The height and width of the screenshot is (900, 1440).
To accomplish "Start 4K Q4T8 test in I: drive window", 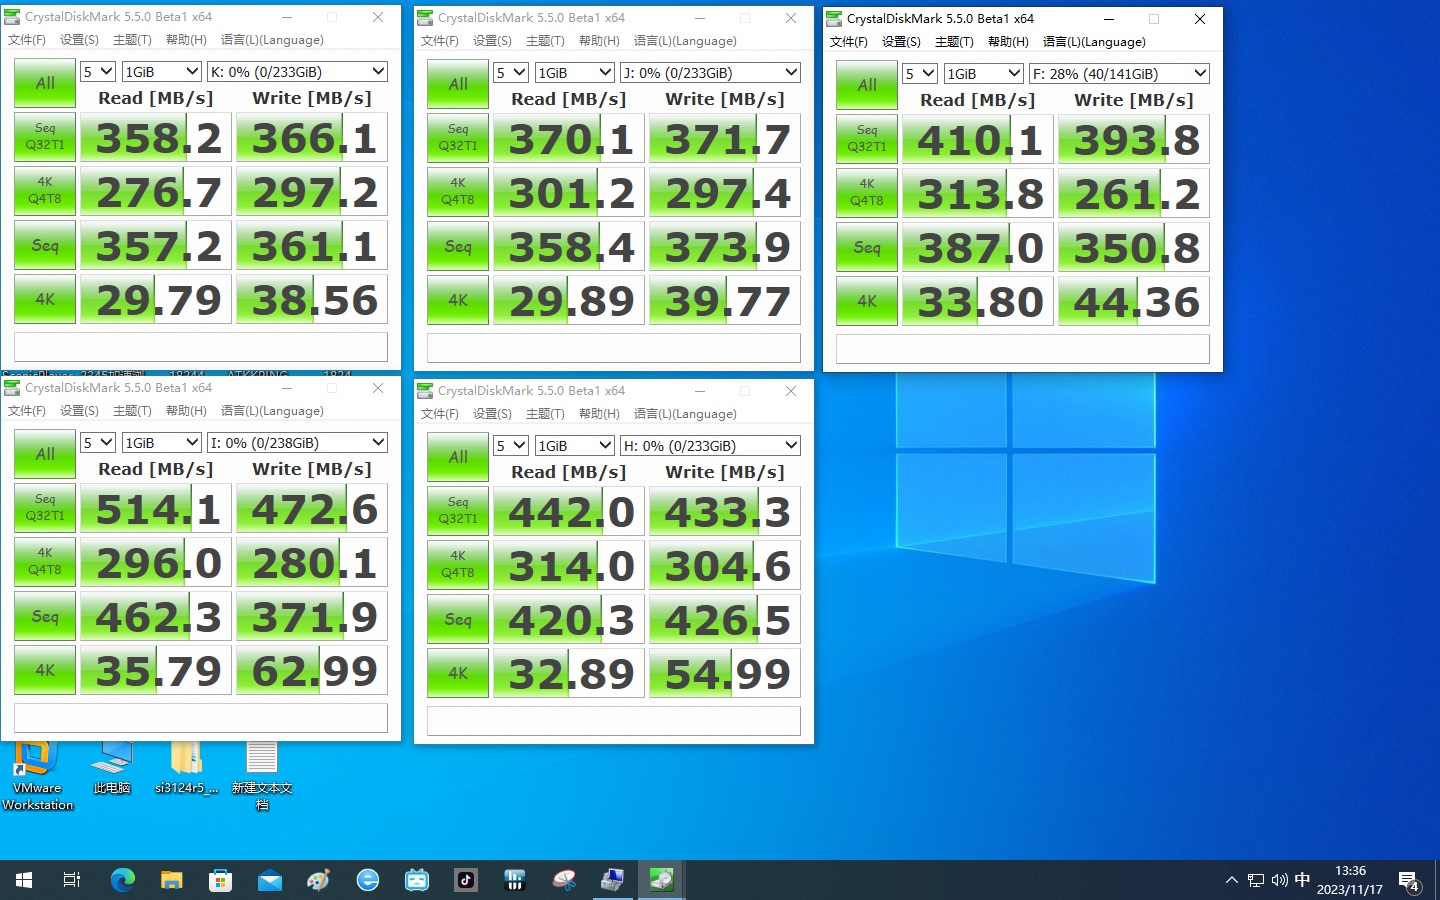I will 45,562.
